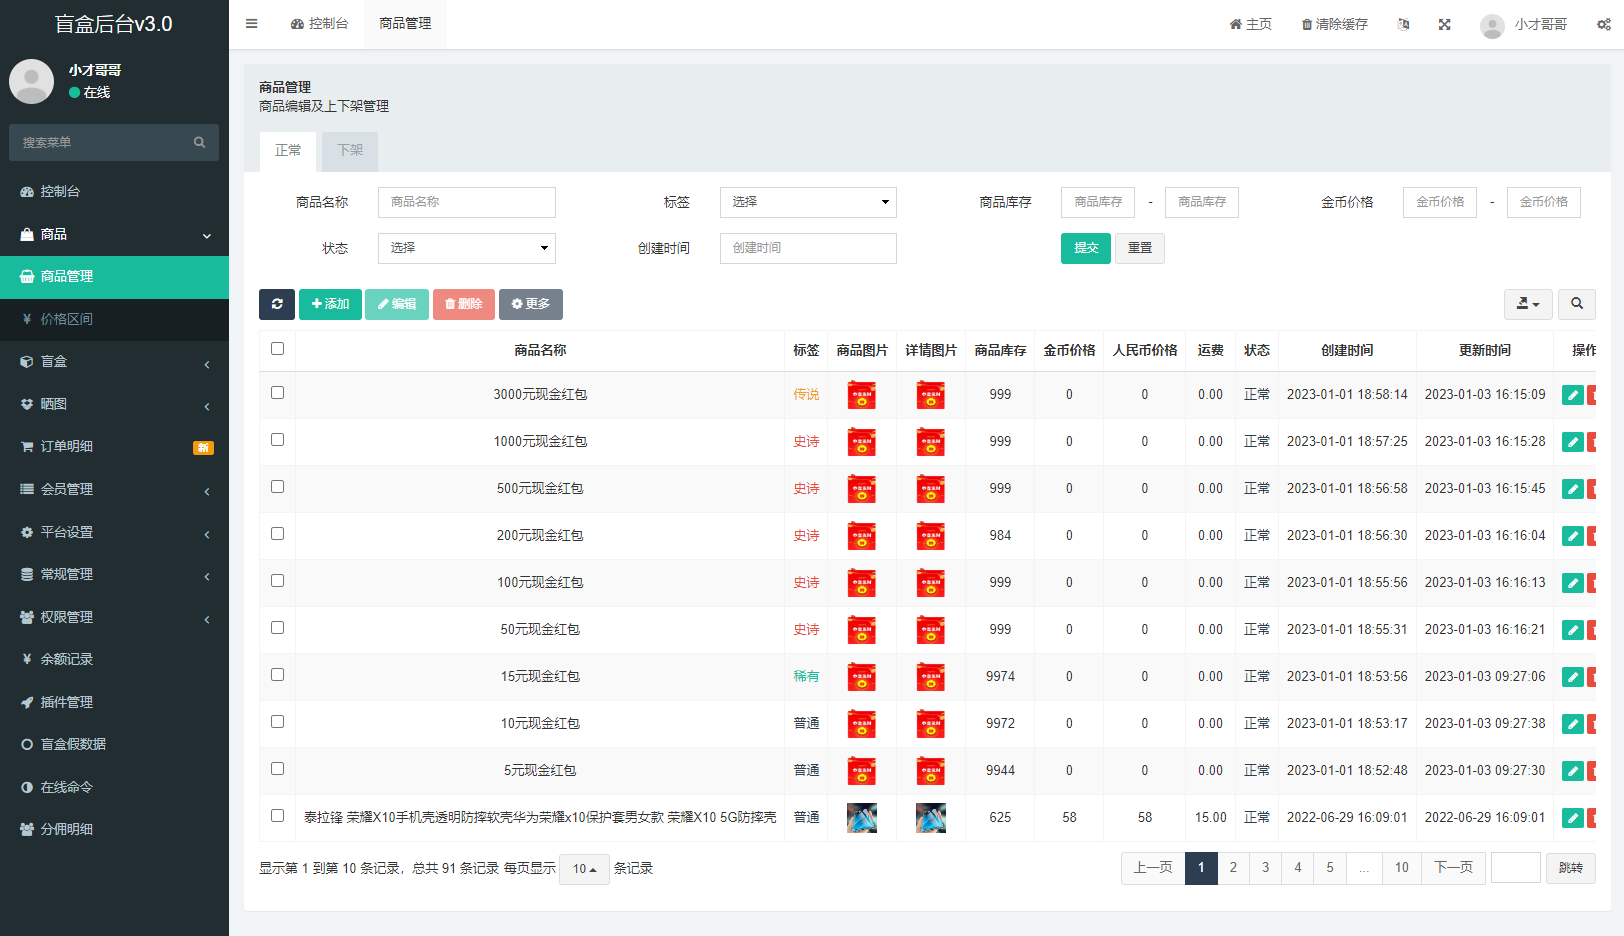The width and height of the screenshot is (1624, 936).
Task: Toggle the sidebar hamburger menu icon
Action: coord(251,24)
